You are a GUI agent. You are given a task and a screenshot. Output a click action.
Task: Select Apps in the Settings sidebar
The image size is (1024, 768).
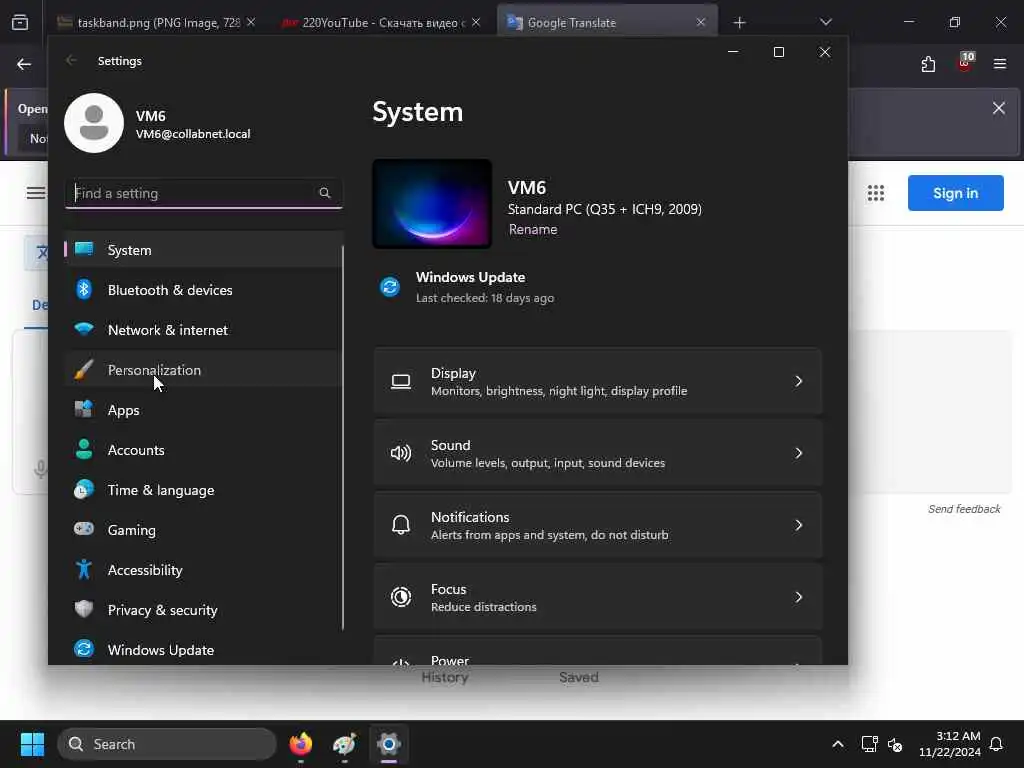203,410
